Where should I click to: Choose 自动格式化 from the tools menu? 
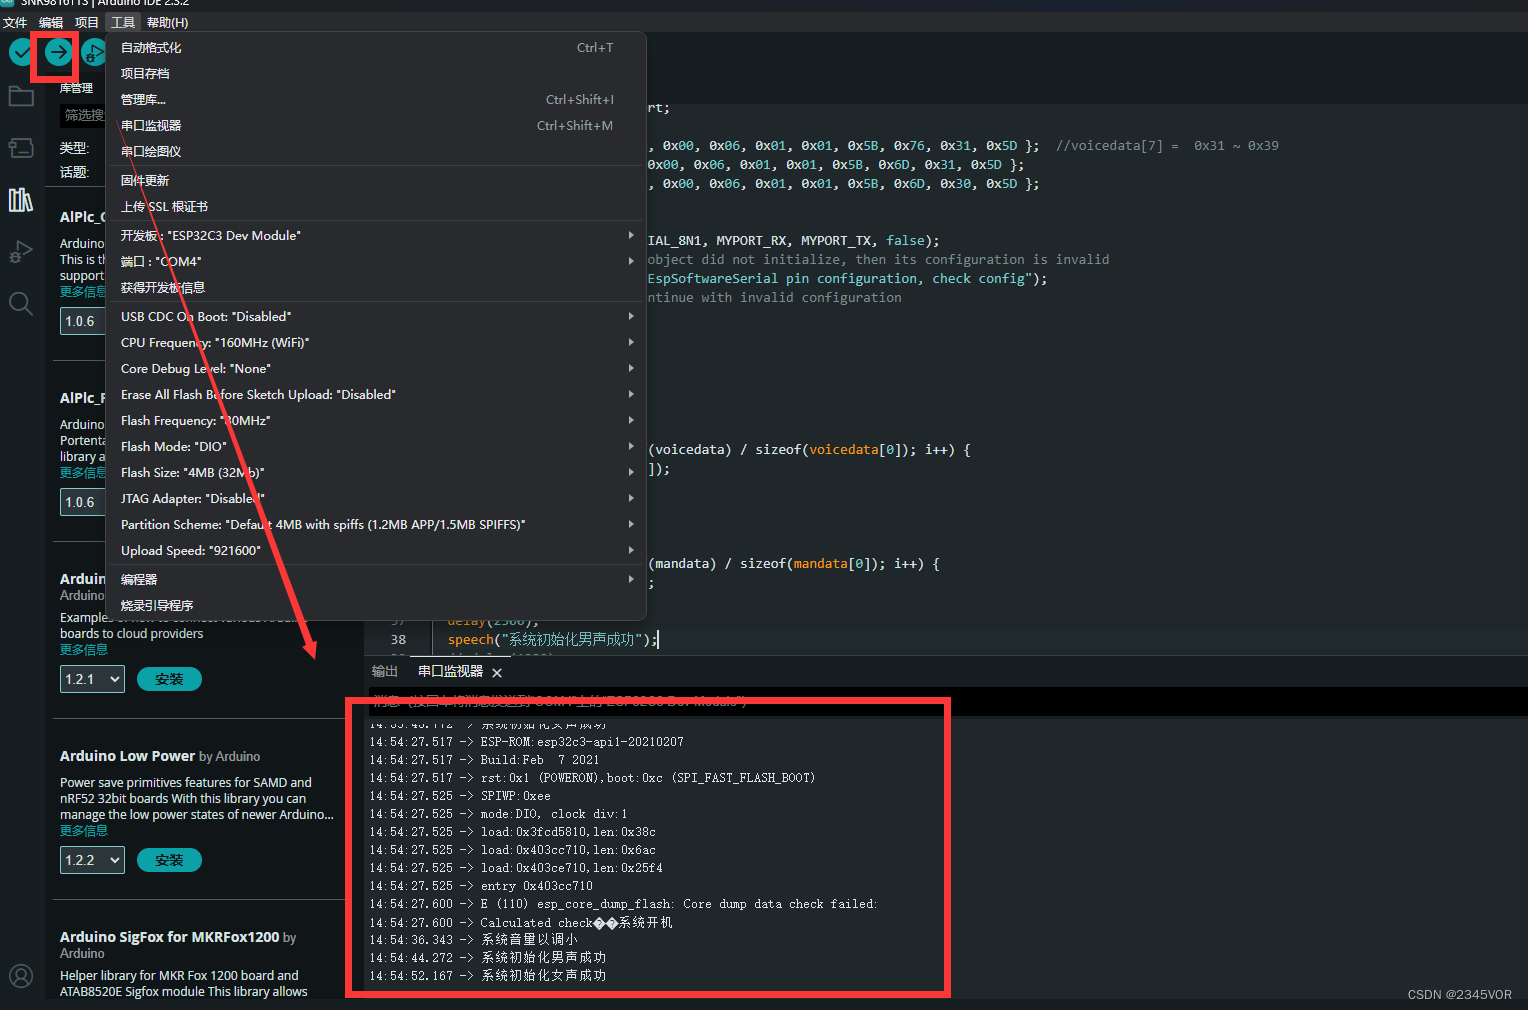click(x=376, y=48)
